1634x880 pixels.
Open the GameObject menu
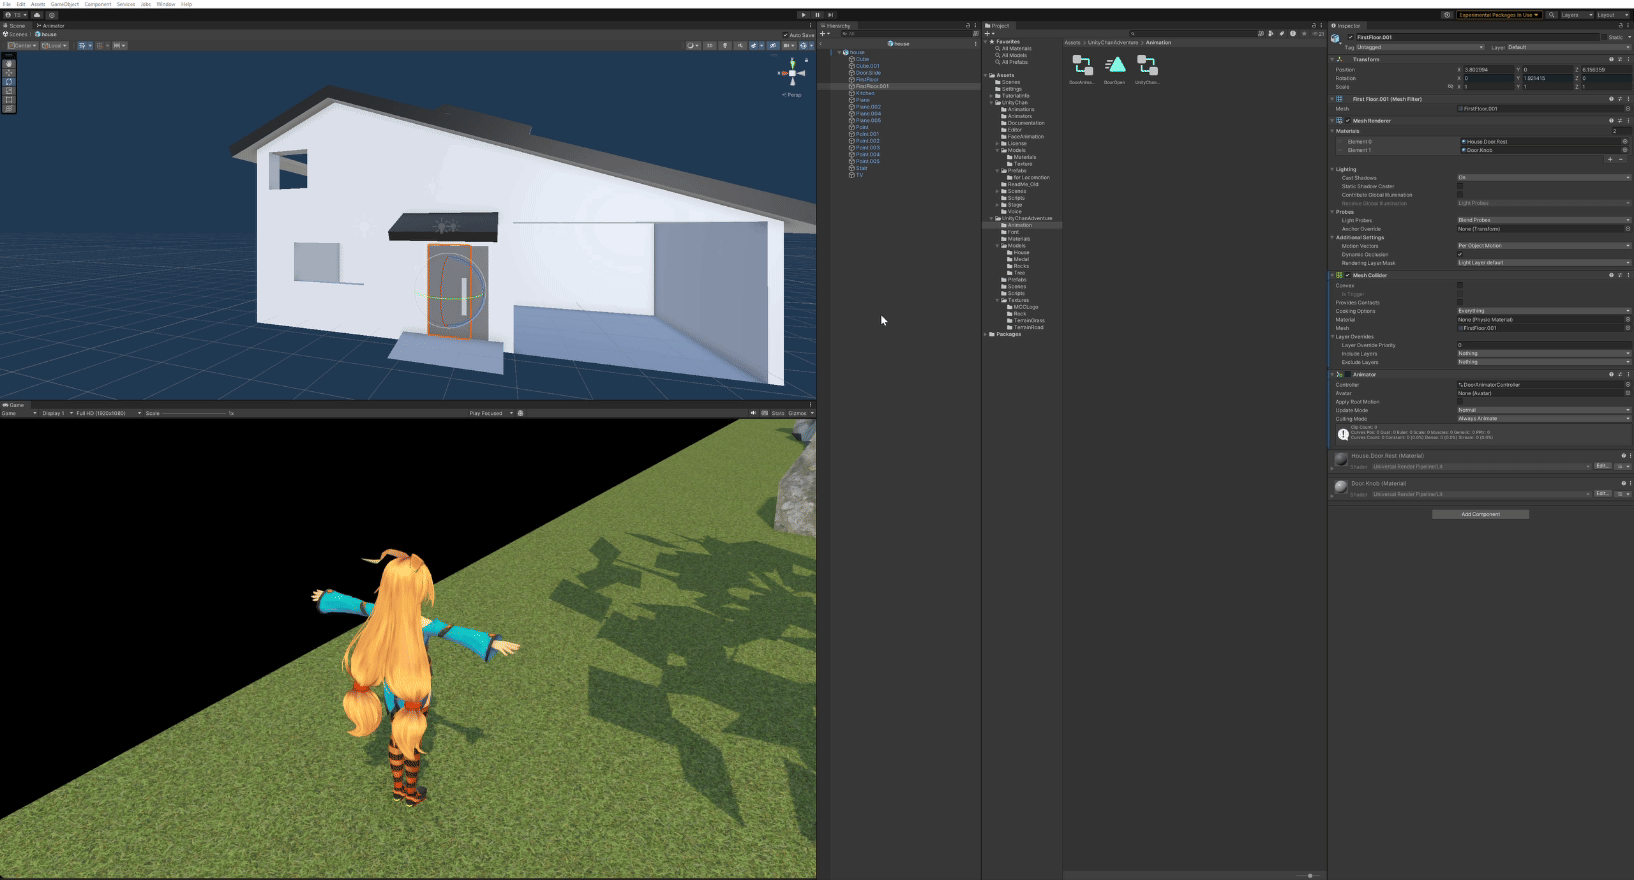pyautogui.click(x=64, y=4)
